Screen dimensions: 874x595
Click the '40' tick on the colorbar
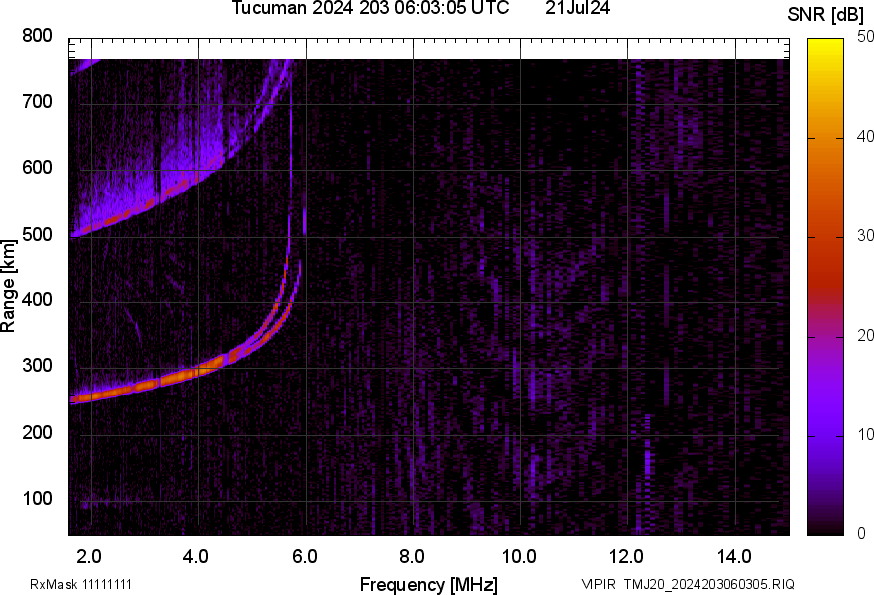pos(865,137)
